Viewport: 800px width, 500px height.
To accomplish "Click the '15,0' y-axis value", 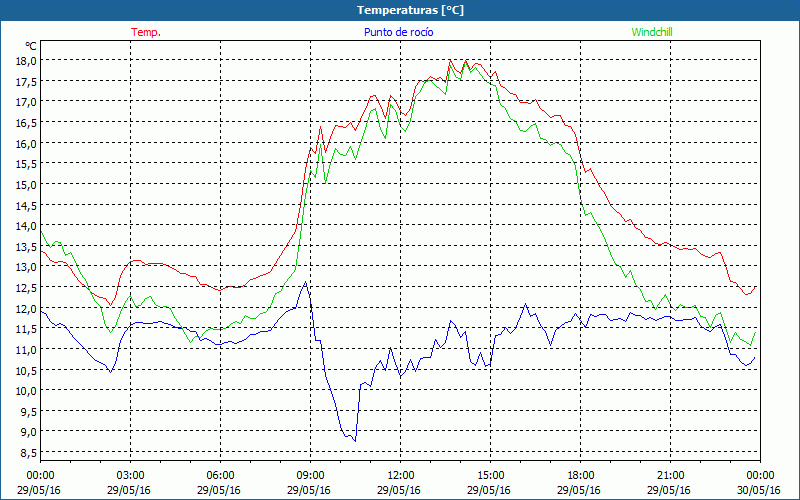I will tap(26, 185).
